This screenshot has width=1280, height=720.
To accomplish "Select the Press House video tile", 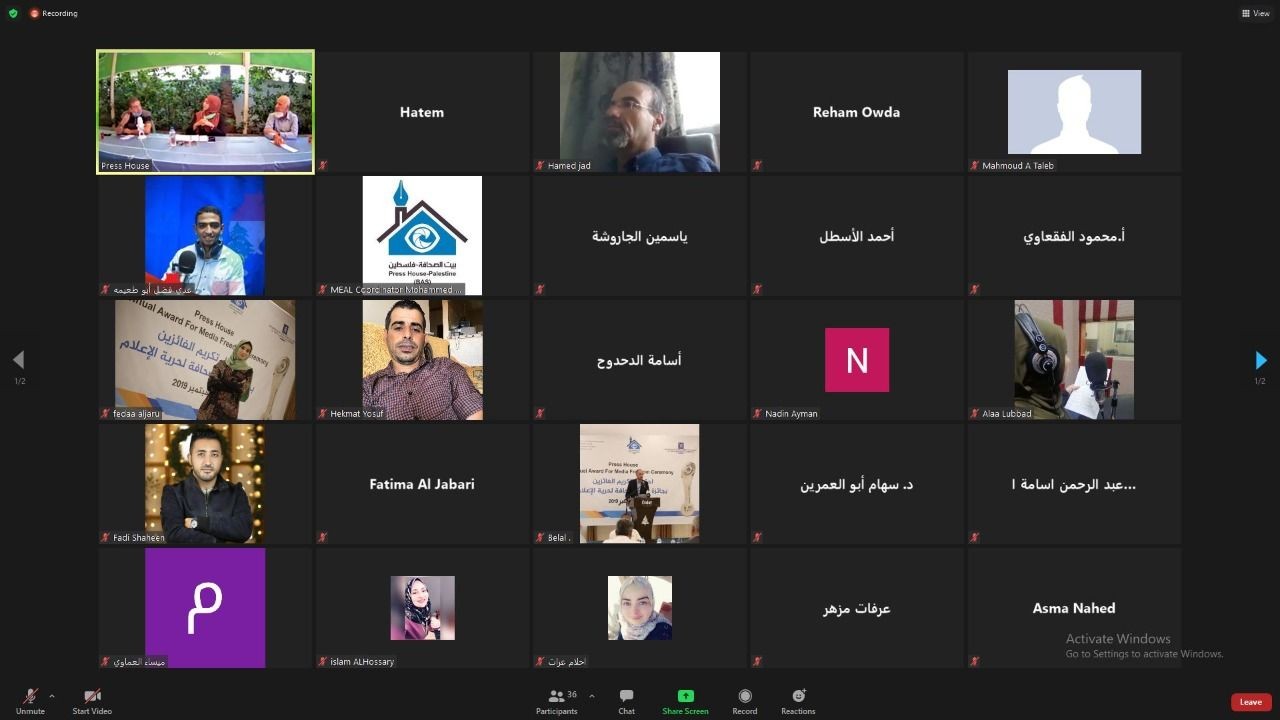I will click(205, 112).
